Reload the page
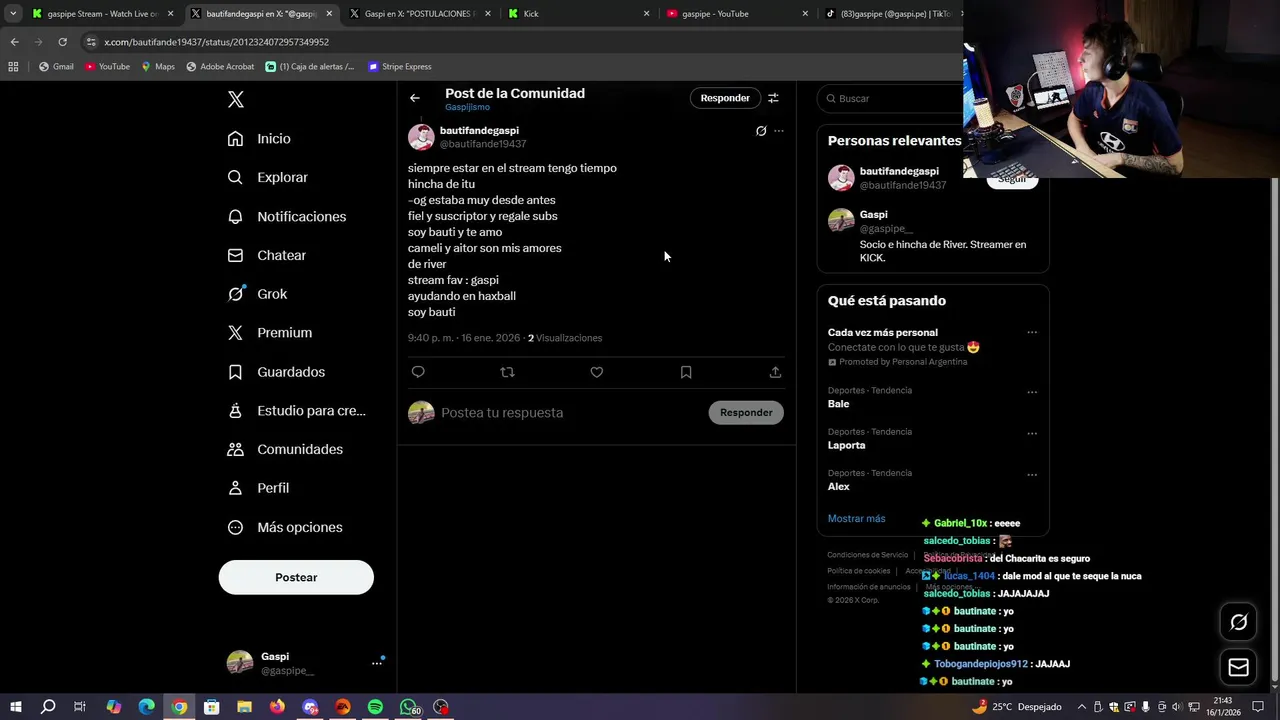 click(62, 42)
